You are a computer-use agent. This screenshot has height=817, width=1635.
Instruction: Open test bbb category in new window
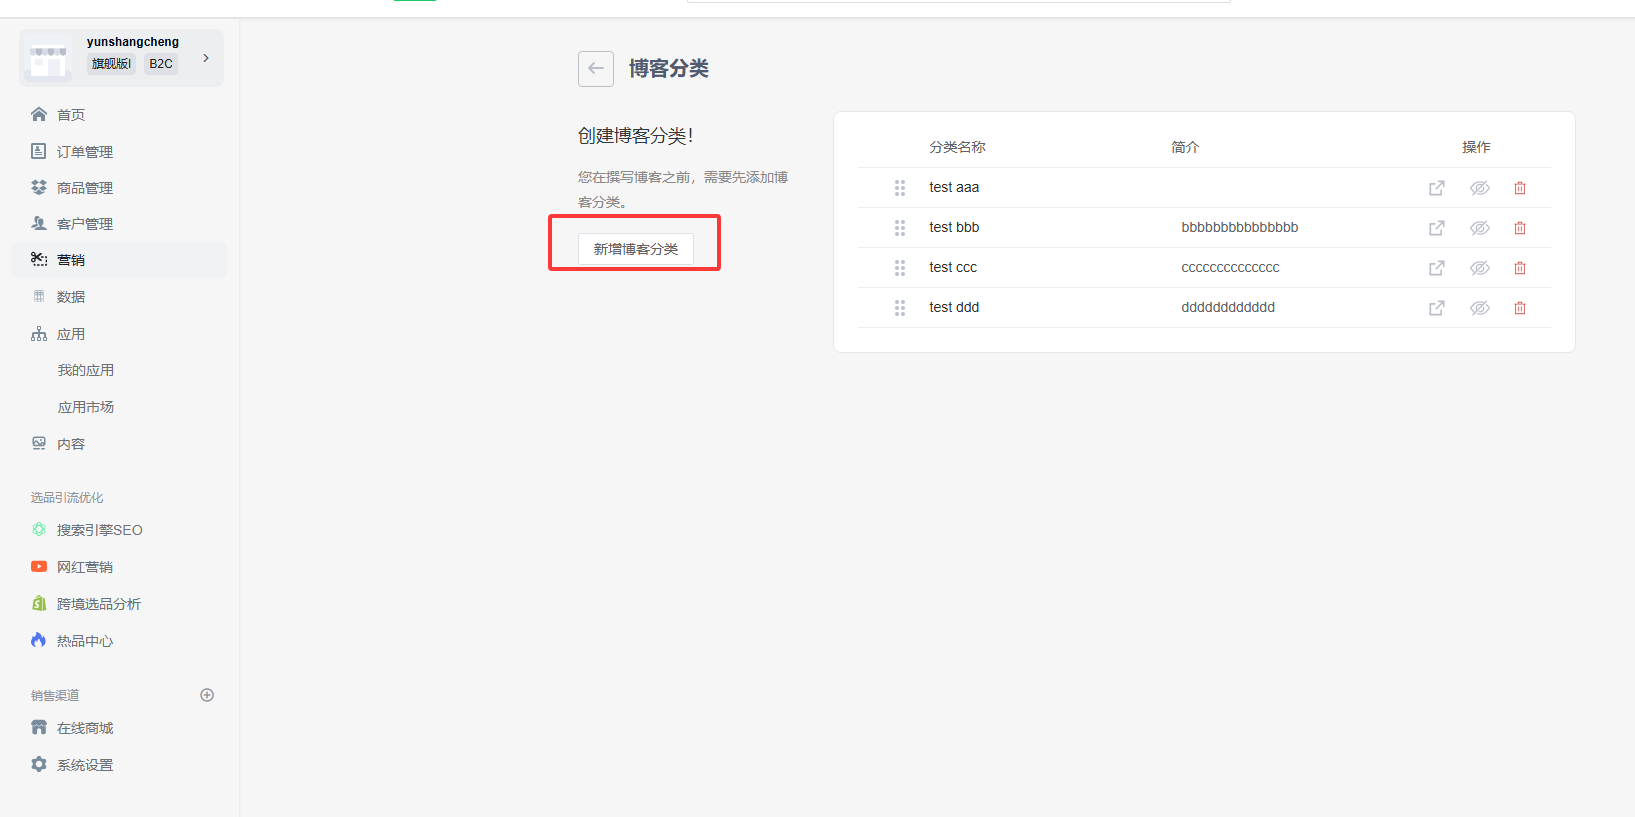(1436, 228)
